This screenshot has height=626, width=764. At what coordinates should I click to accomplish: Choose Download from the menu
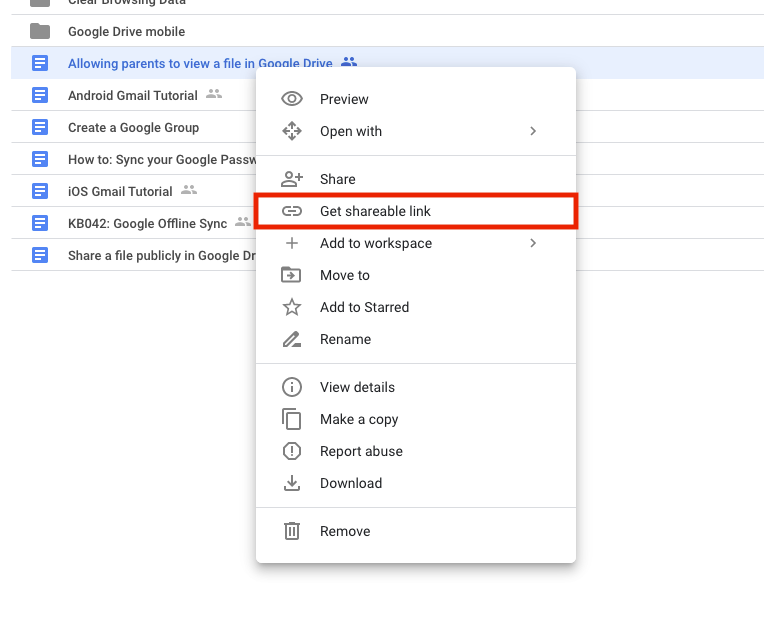point(416,483)
